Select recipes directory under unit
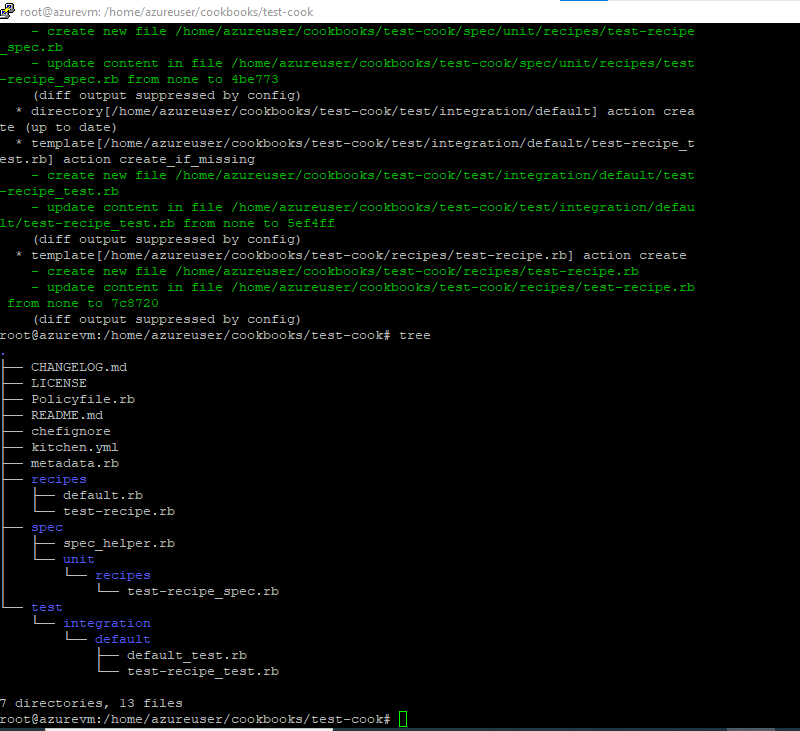 point(123,575)
